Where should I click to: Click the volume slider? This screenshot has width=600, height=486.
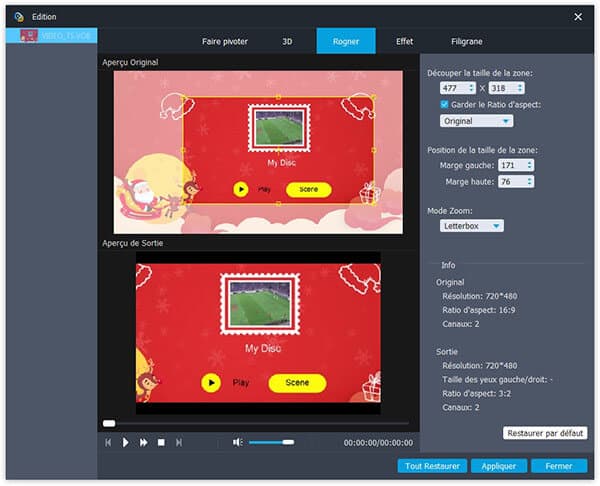pos(270,442)
